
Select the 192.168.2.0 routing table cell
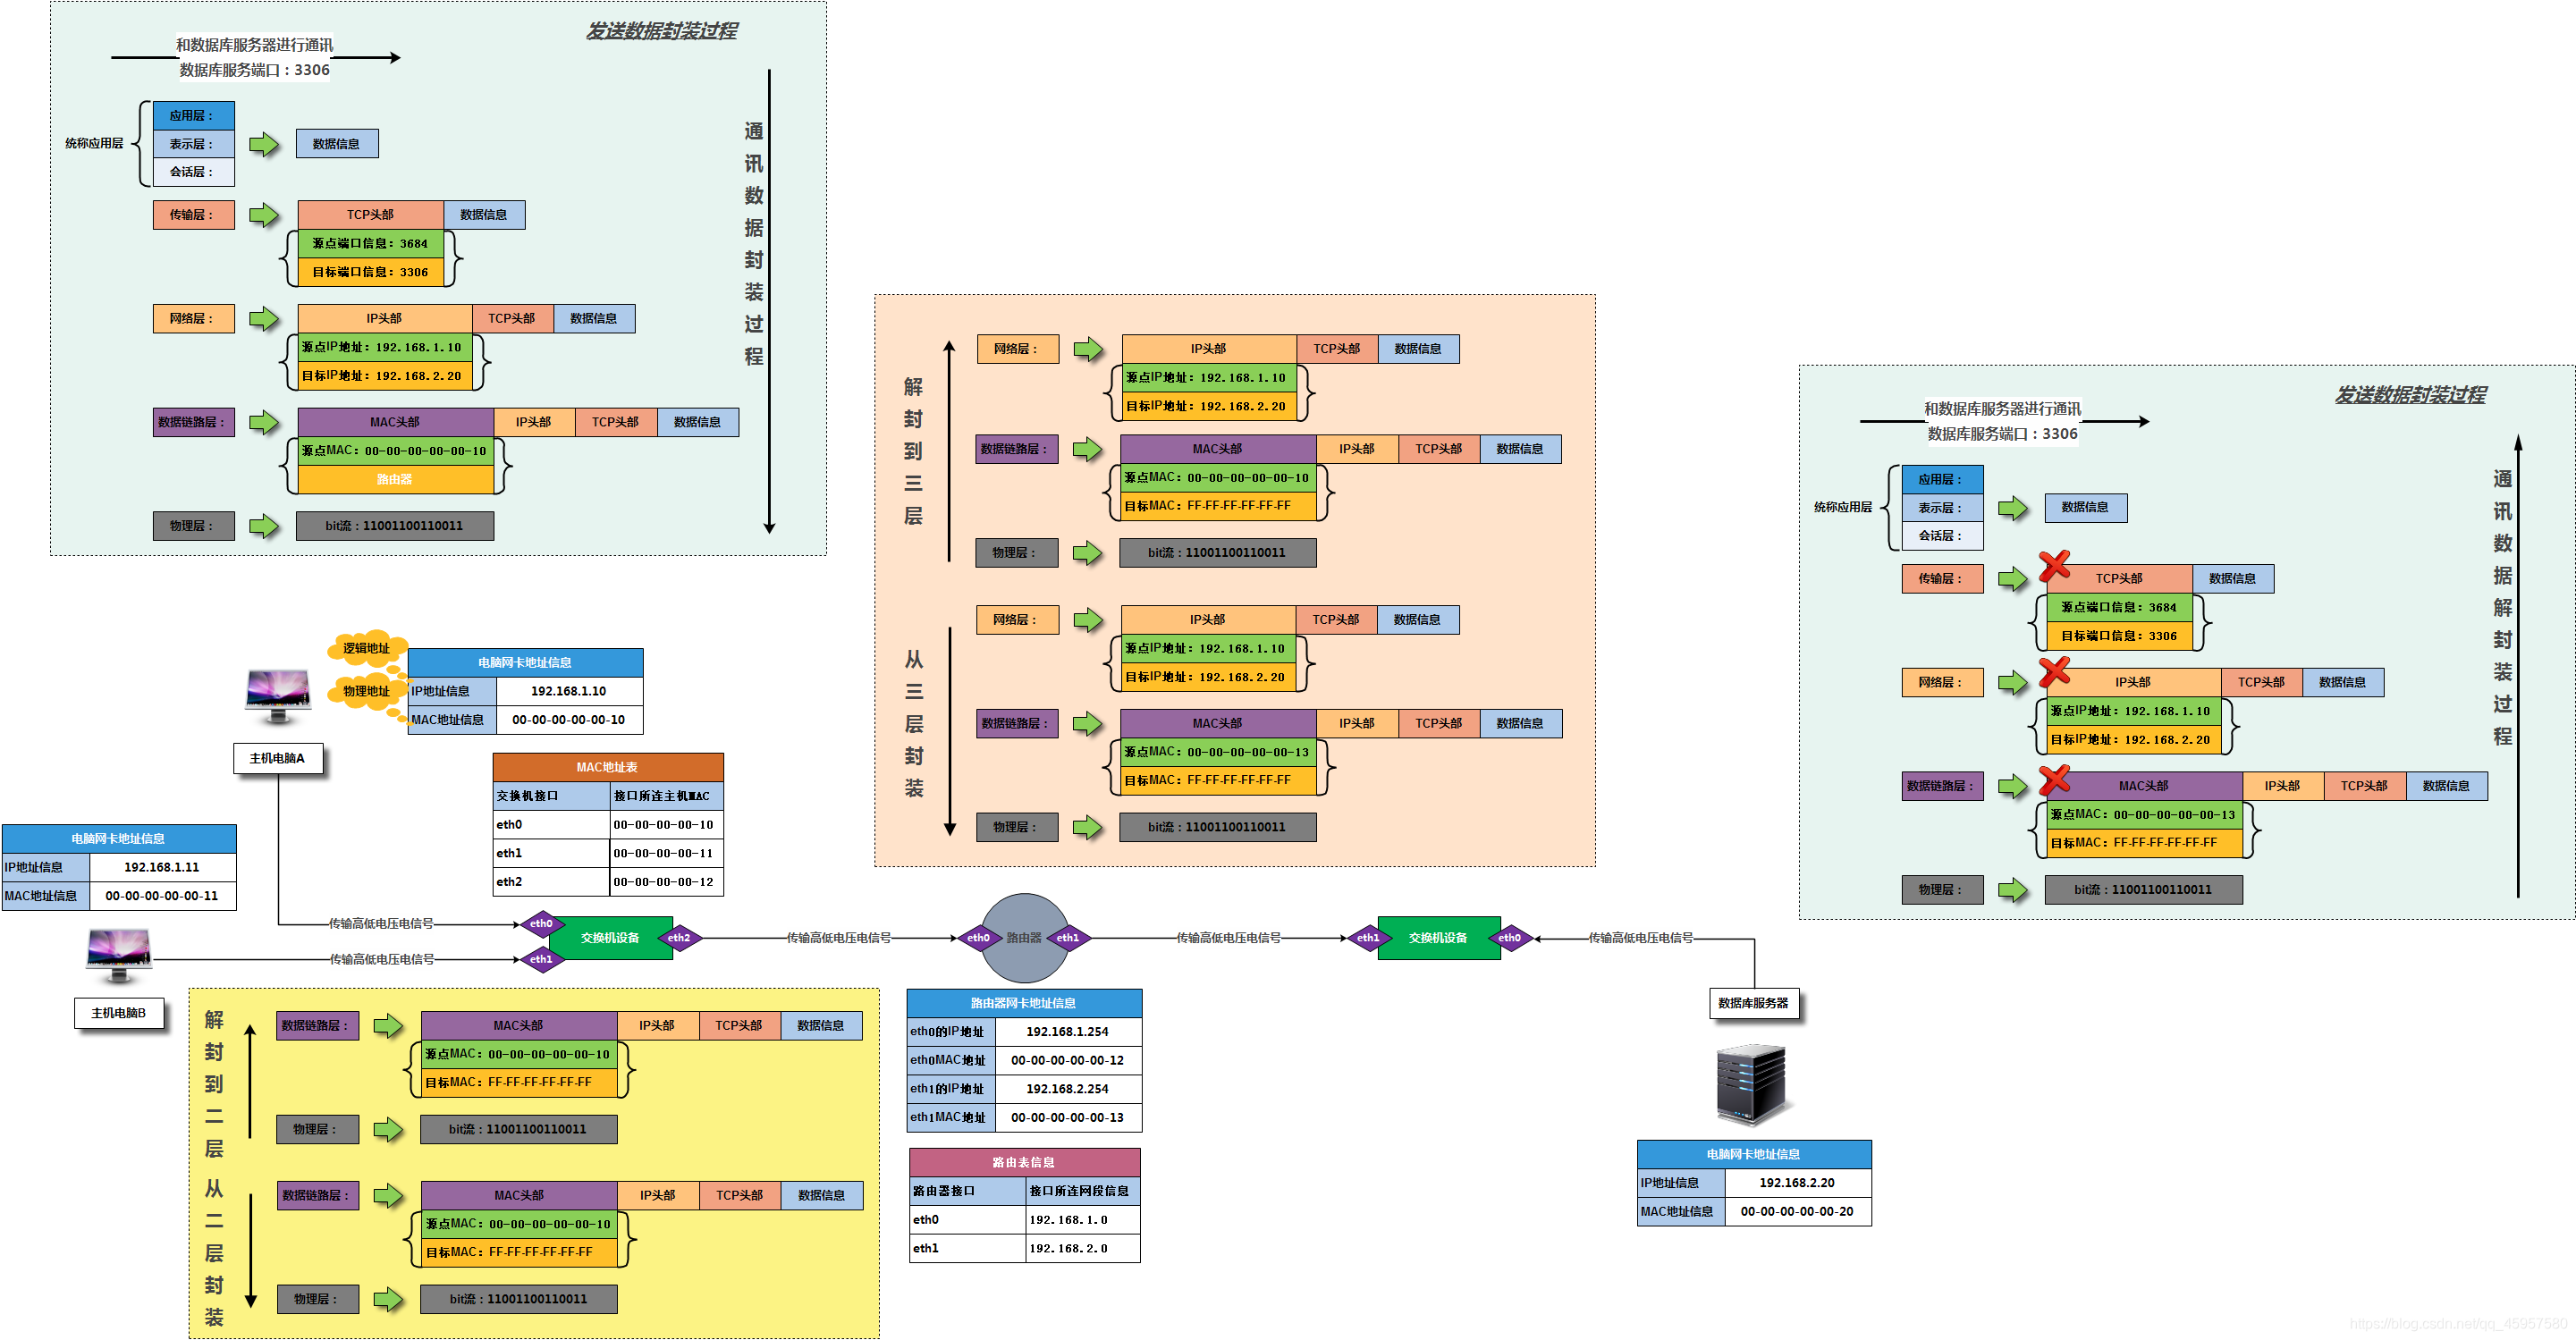pos(1083,1249)
